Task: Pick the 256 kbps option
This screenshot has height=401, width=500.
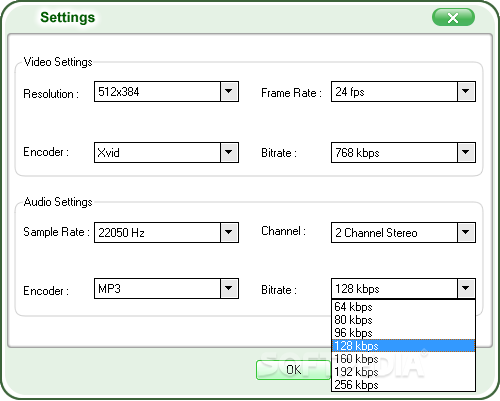Action: 403,385
